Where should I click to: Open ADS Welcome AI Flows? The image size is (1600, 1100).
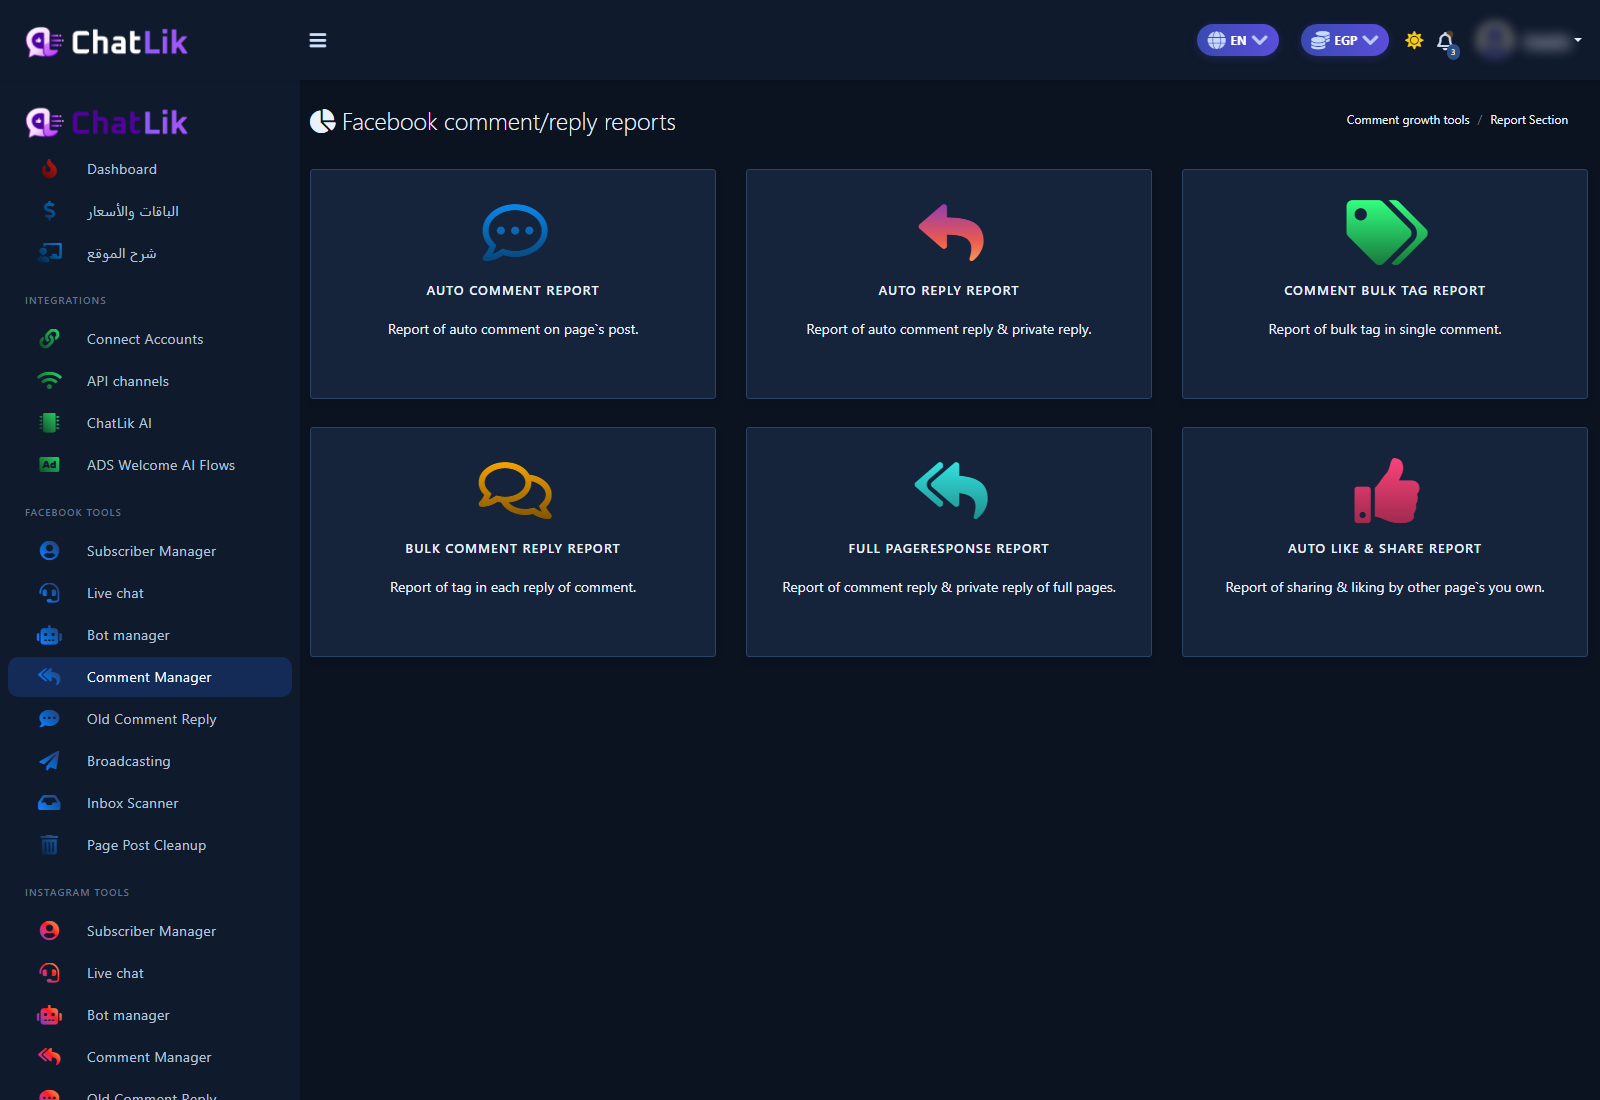(x=150, y=465)
